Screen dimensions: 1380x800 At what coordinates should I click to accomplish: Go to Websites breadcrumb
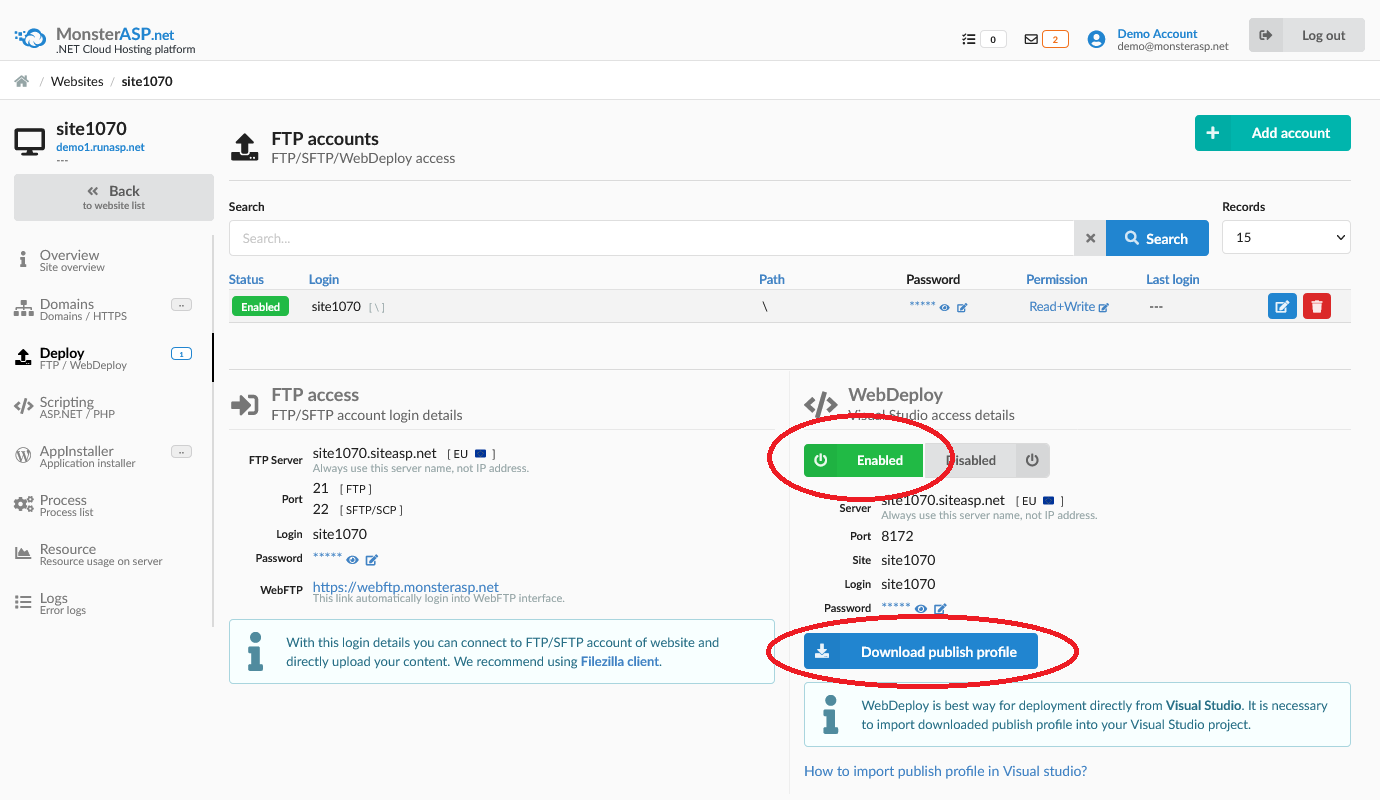[77, 81]
